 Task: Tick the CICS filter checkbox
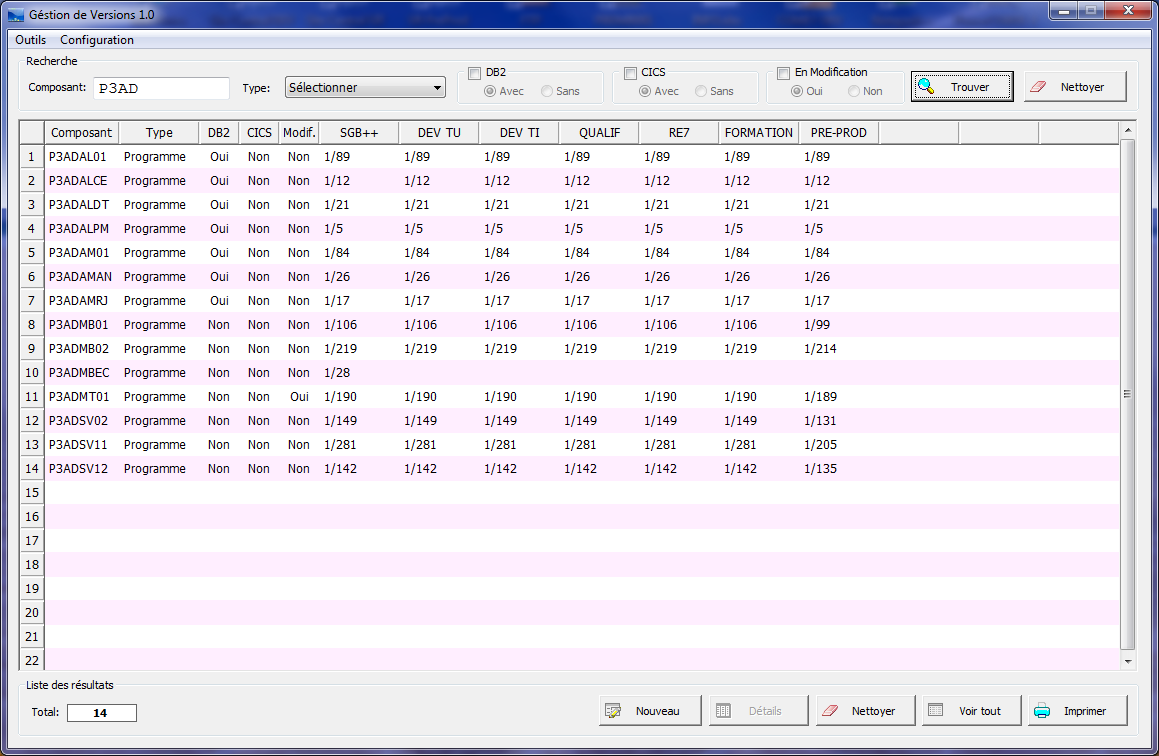(631, 73)
